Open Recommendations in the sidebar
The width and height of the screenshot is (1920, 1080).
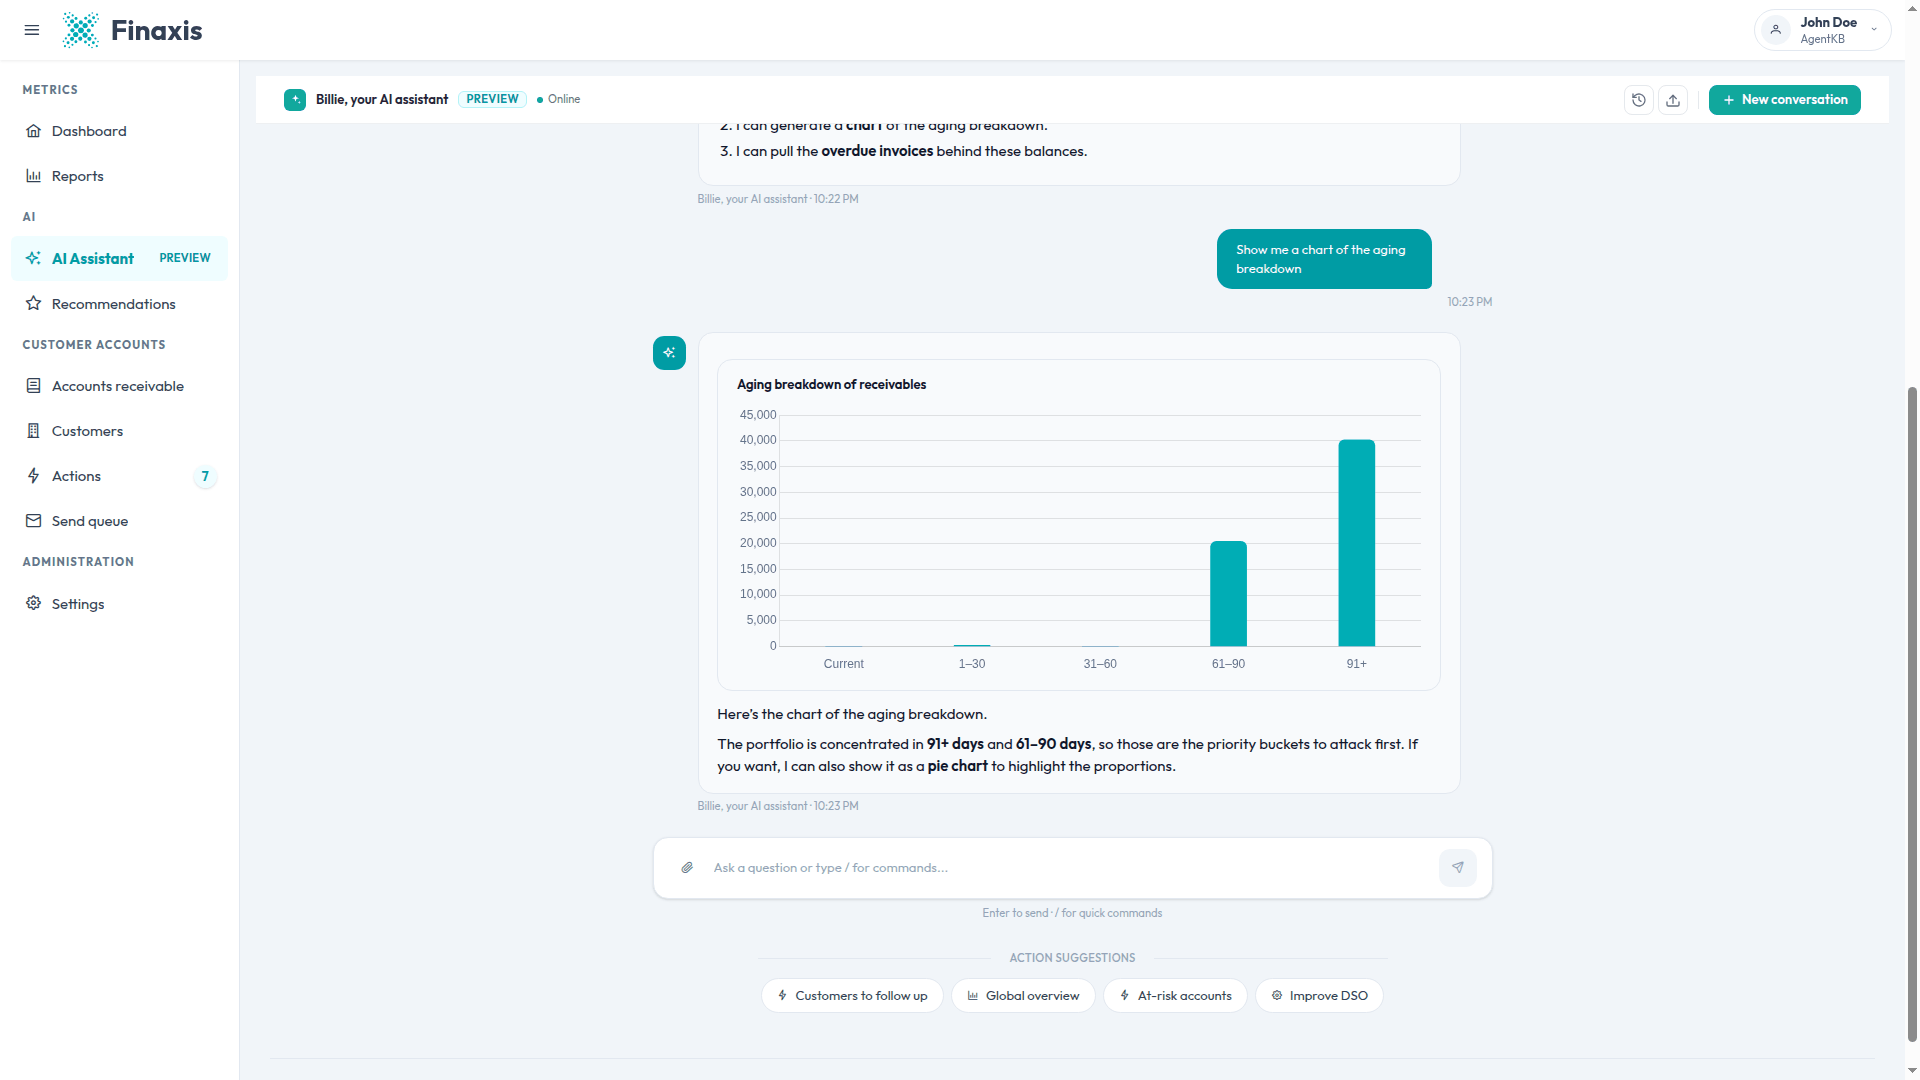click(x=119, y=304)
